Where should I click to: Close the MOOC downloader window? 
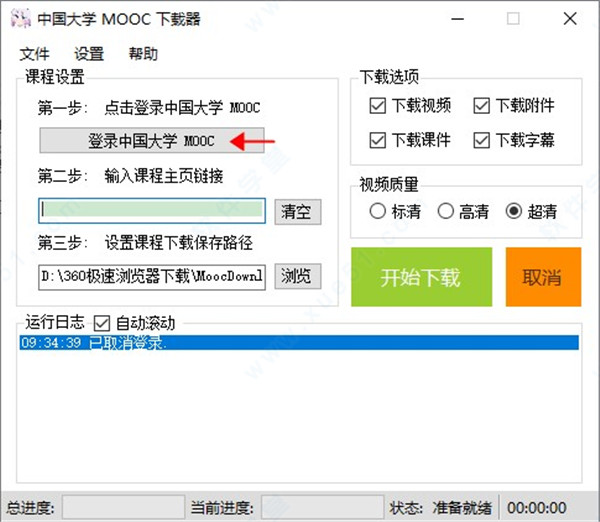click(570, 18)
